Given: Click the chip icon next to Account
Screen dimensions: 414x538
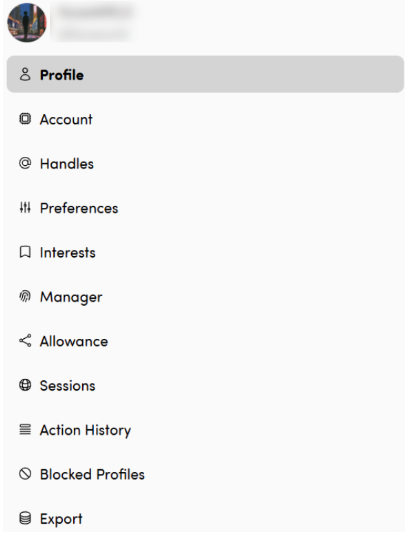Looking at the screenshot, I should tap(25, 119).
